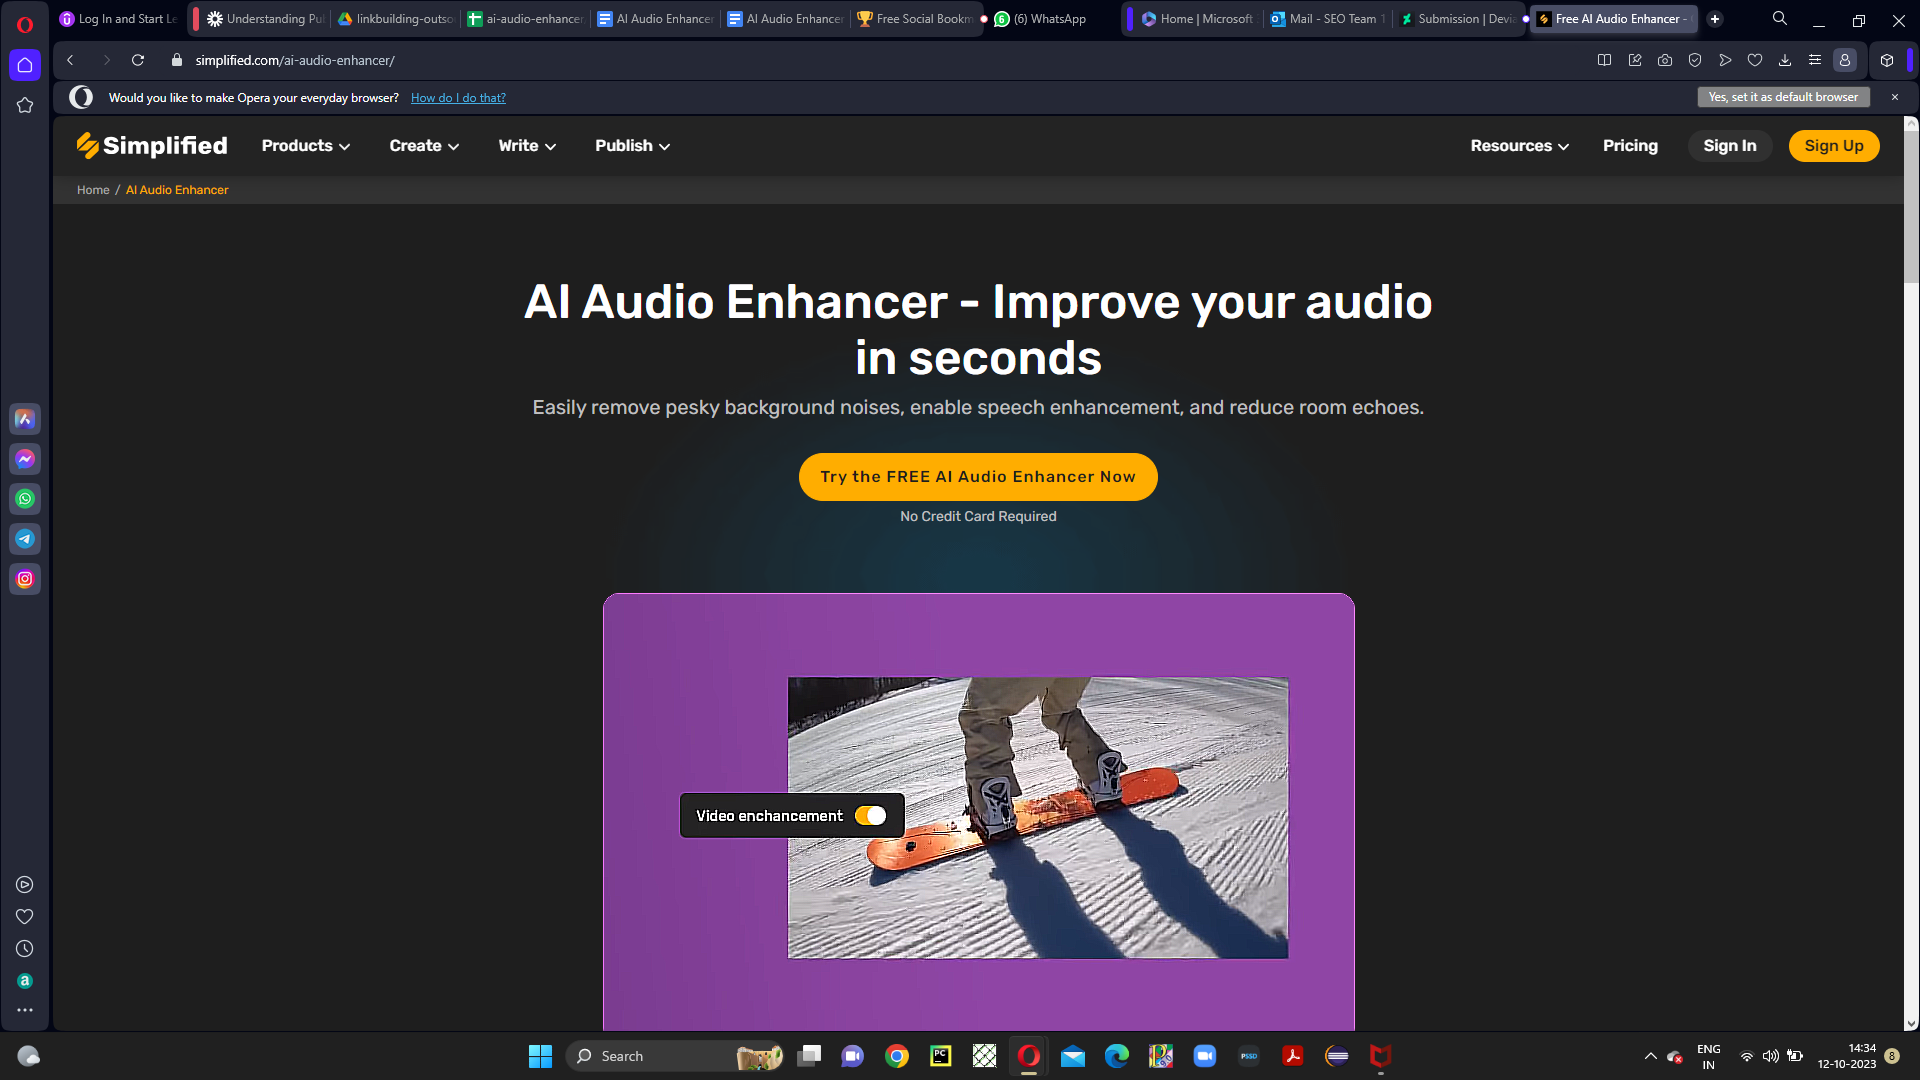The height and width of the screenshot is (1080, 1920).
Task: Open Player icon in sidebar
Action: (25, 885)
